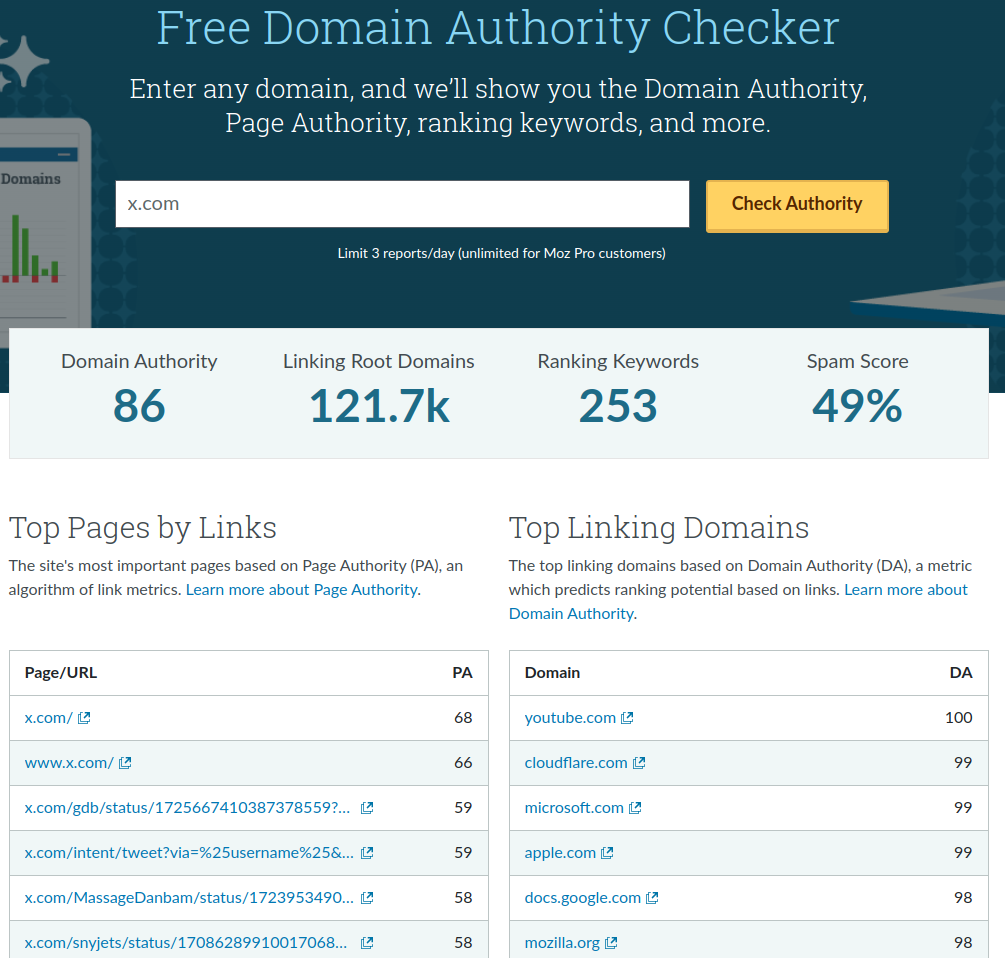Screen dimensions: 1005x958
Task: Click external link icon next to youtube.com
Action: (627, 718)
